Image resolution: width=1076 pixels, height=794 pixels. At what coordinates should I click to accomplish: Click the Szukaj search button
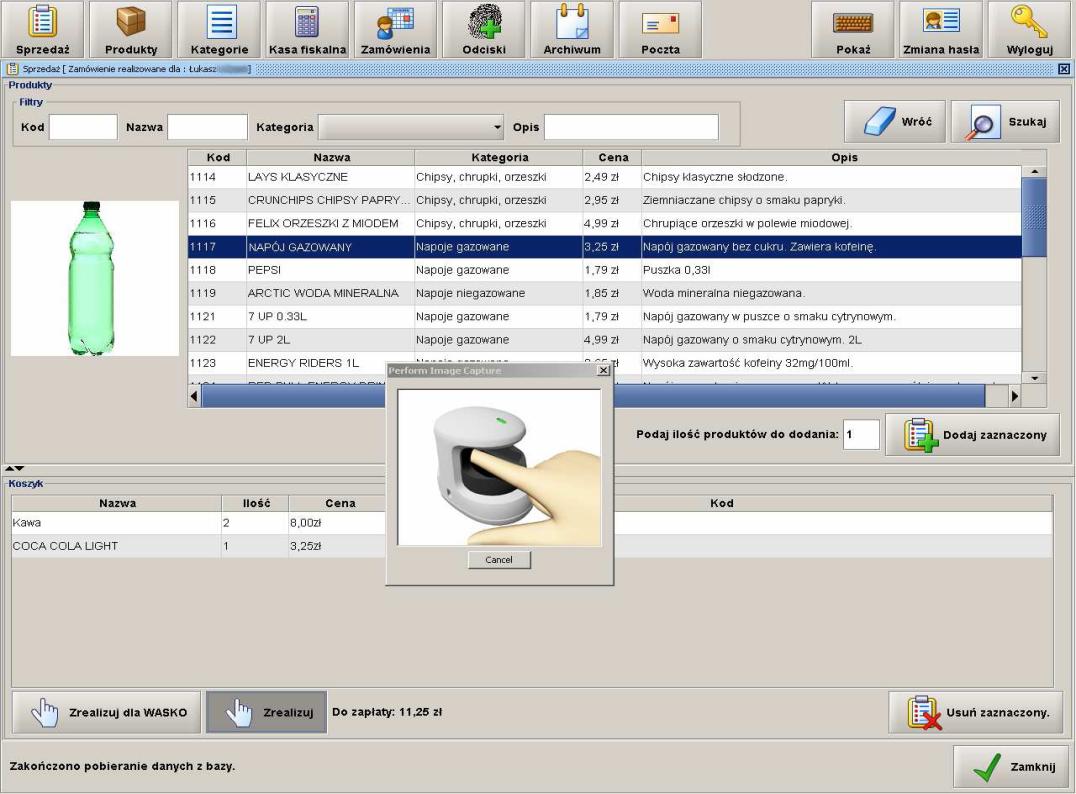[1005, 122]
